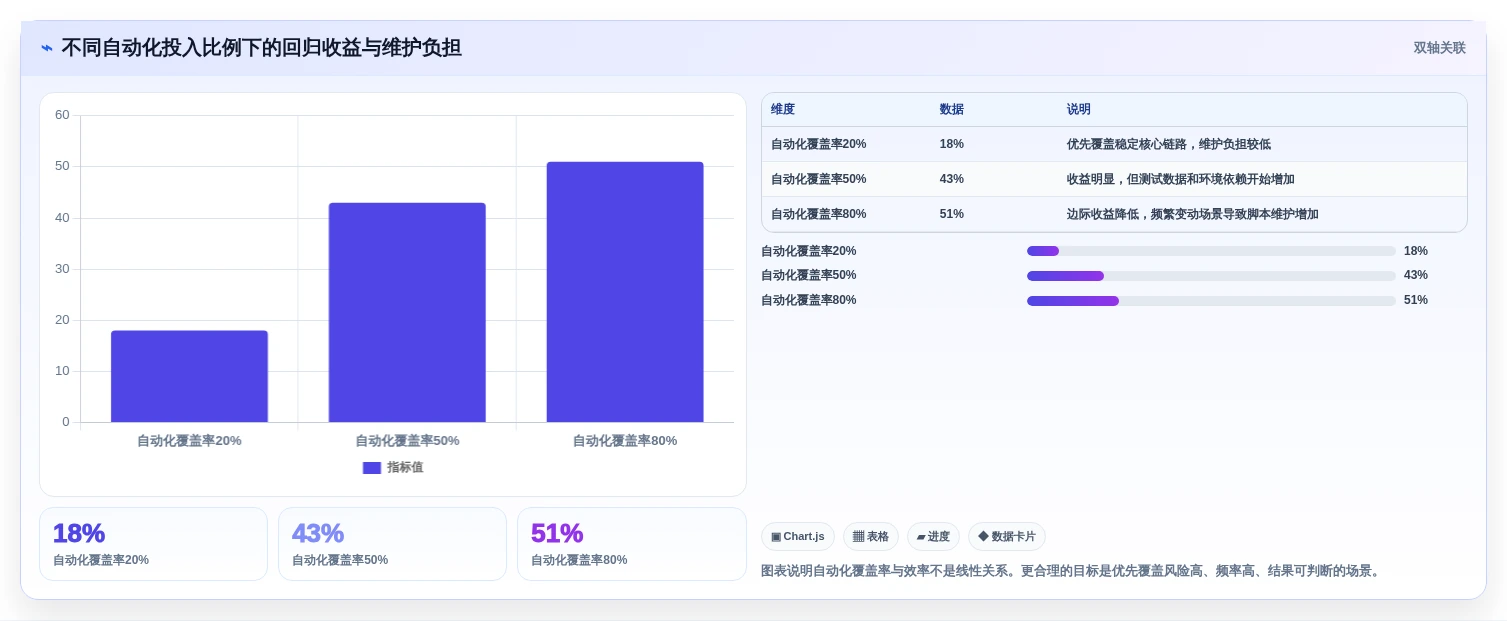
Task: Click the progress bar for 自动化覆盖率80%
Action: pyautogui.click(x=1211, y=301)
